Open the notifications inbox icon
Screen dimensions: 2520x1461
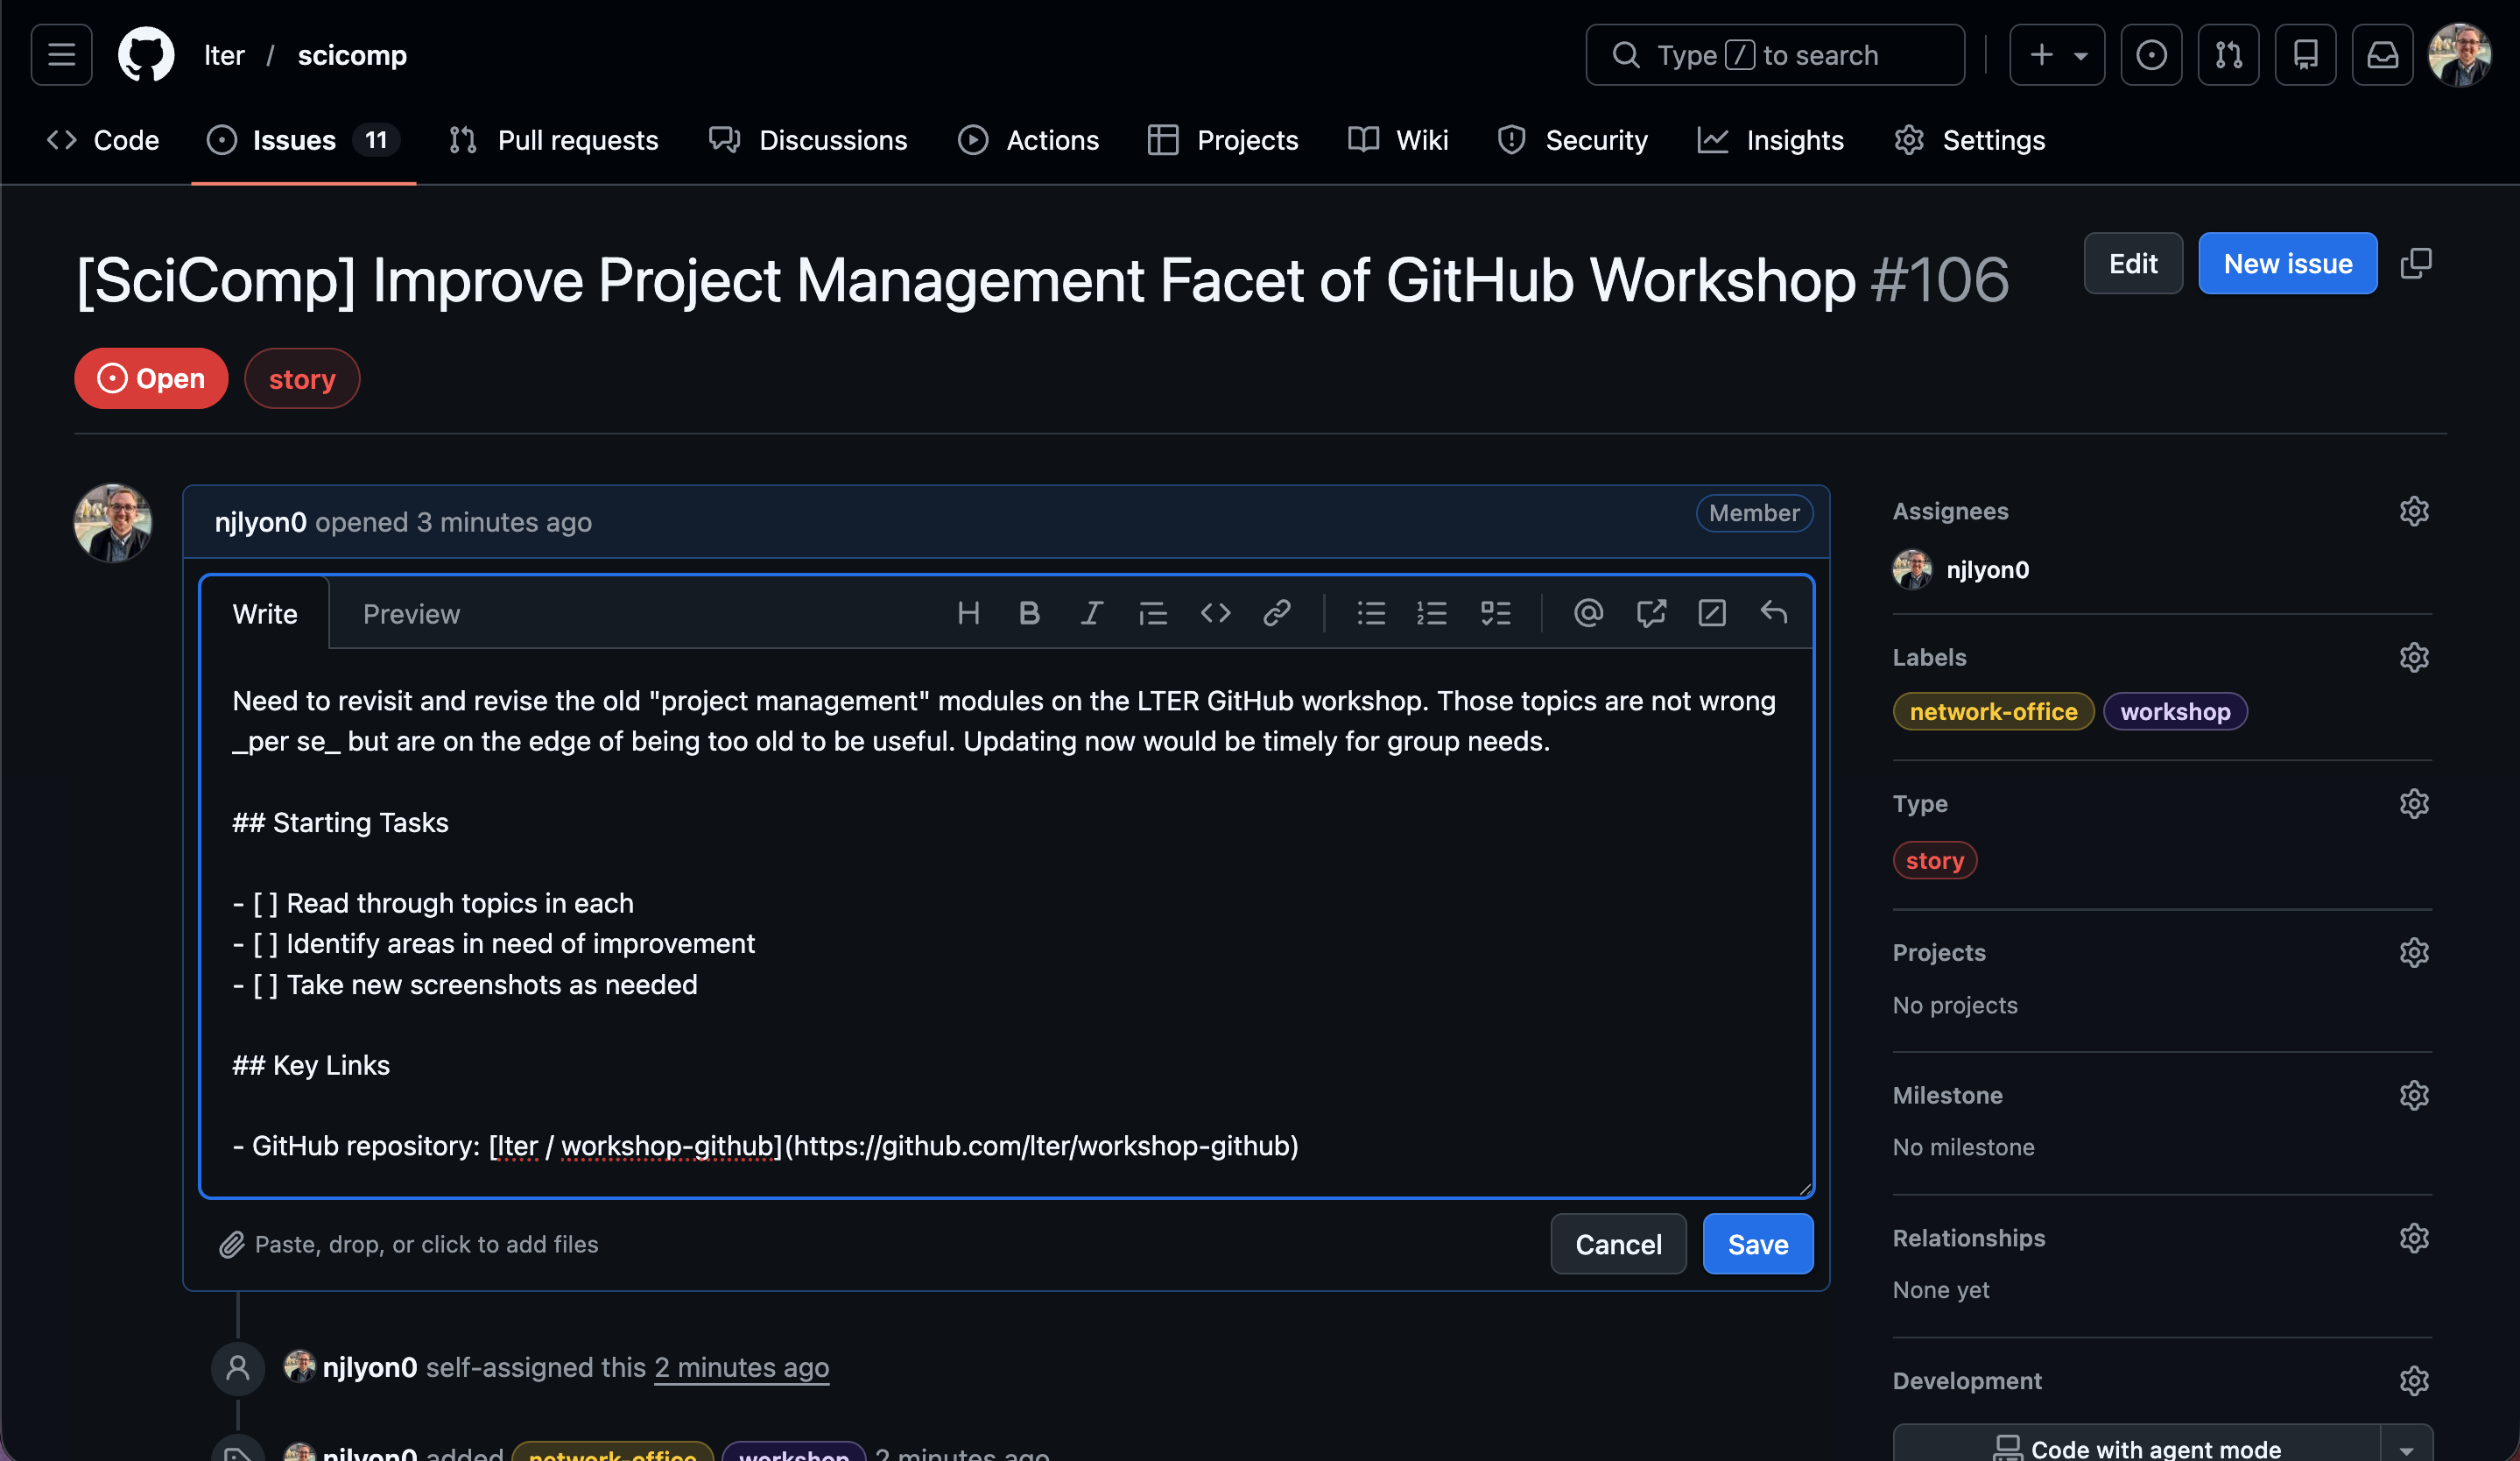pyautogui.click(x=2382, y=55)
